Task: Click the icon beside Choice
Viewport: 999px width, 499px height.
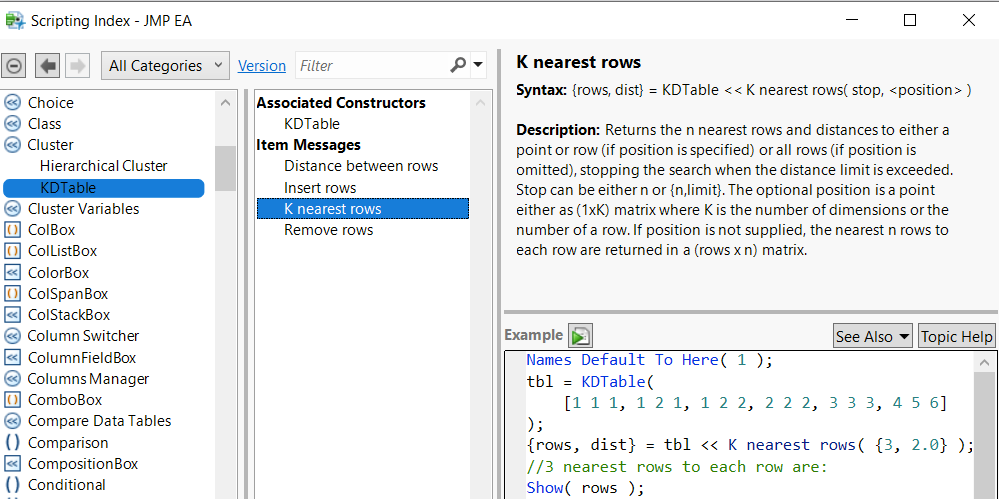Action: [x=12, y=103]
